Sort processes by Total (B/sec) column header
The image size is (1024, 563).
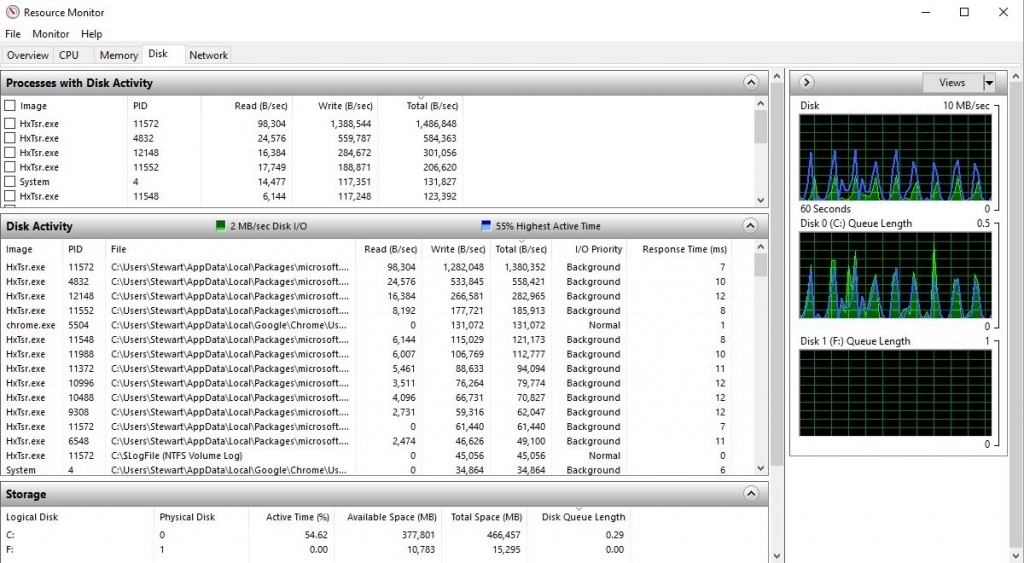(x=432, y=106)
